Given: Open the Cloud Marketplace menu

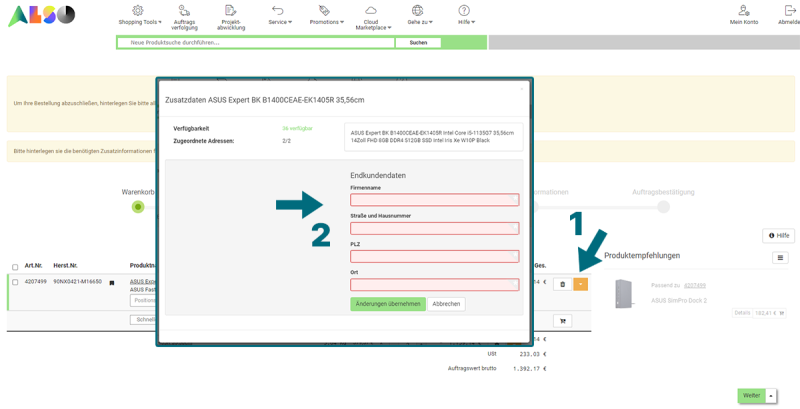Looking at the screenshot, I should pyautogui.click(x=371, y=24).
